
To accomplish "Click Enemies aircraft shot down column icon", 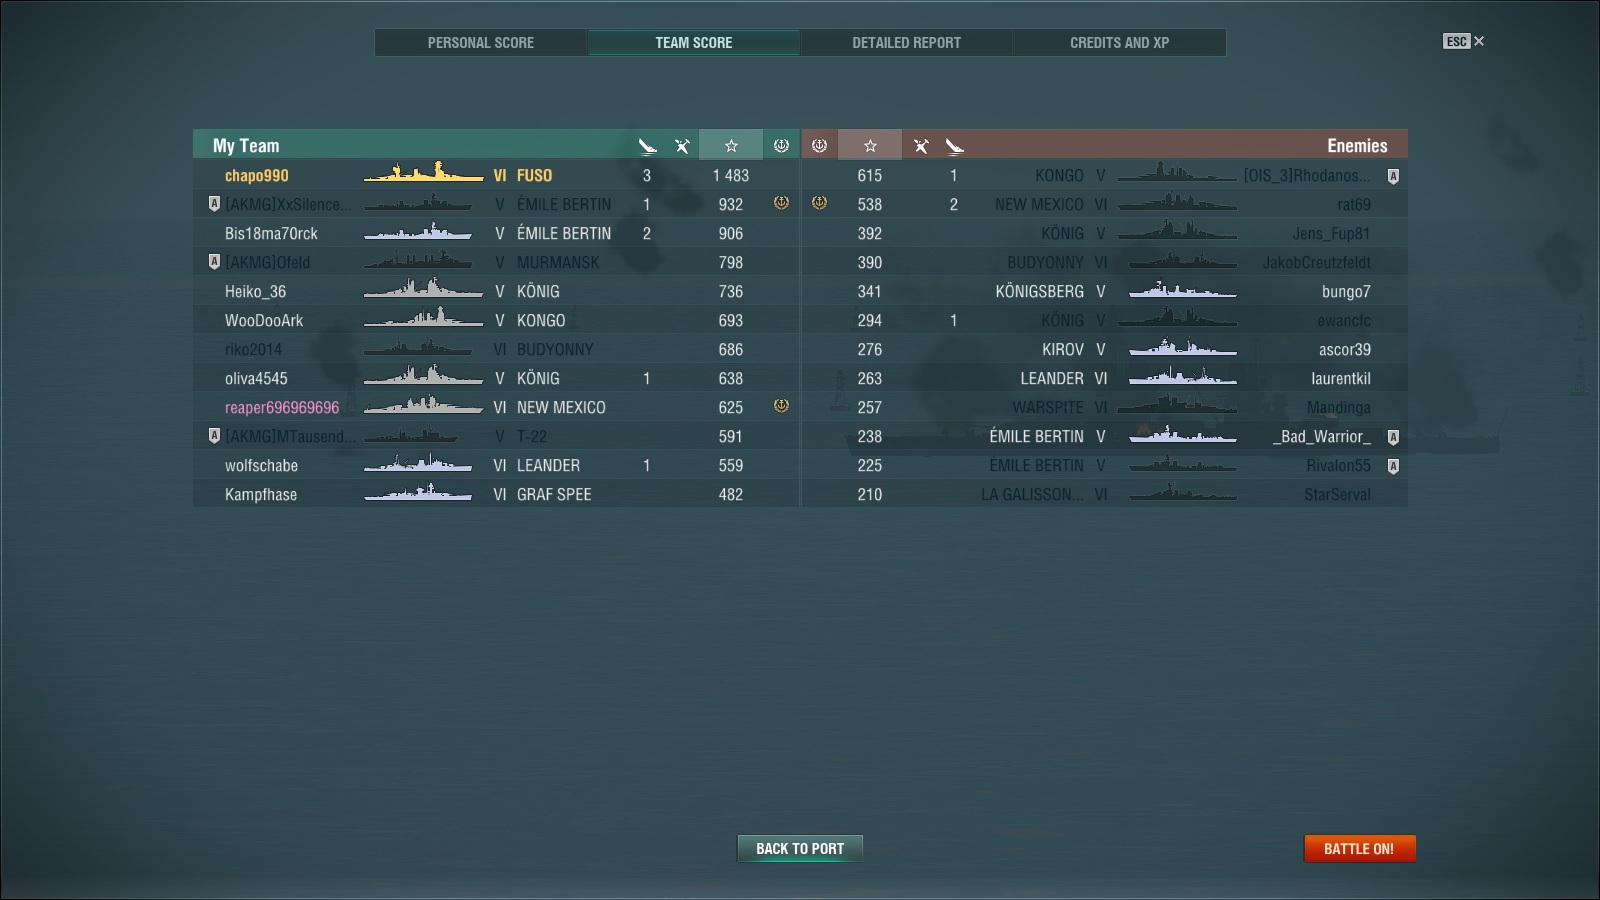I will coord(954,146).
